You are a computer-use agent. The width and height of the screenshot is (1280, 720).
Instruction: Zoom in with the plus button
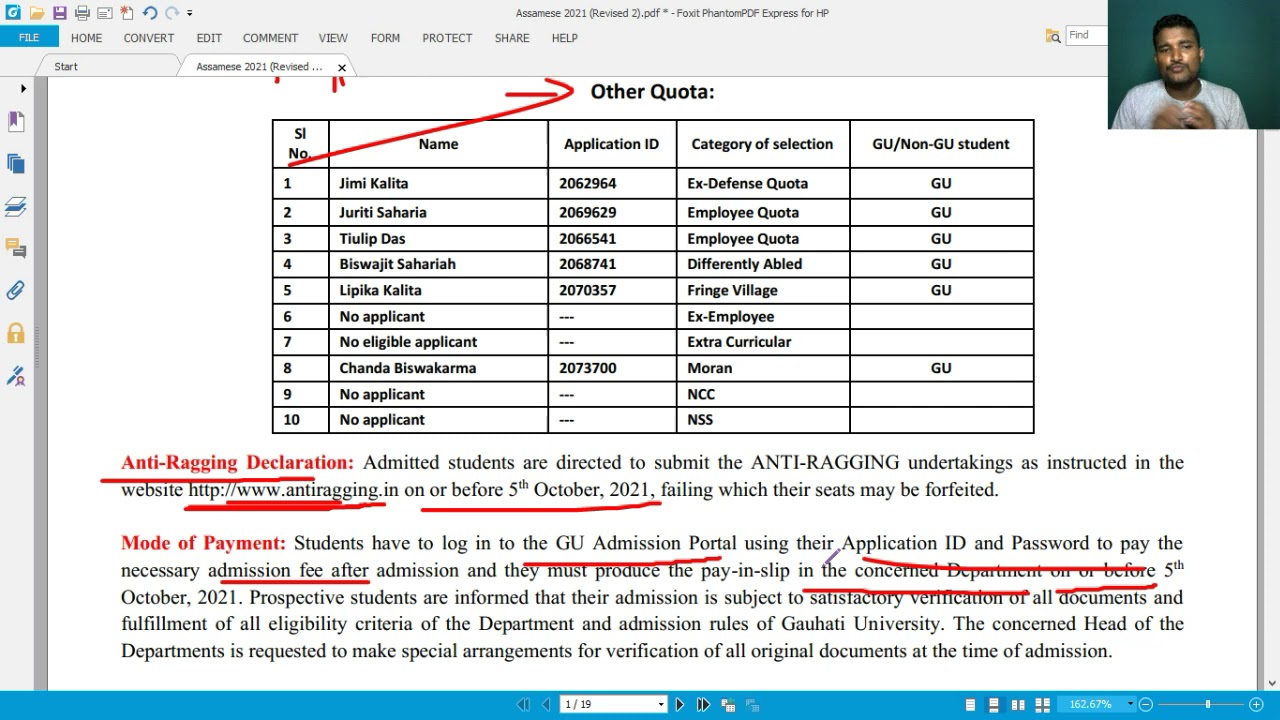(1257, 705)
